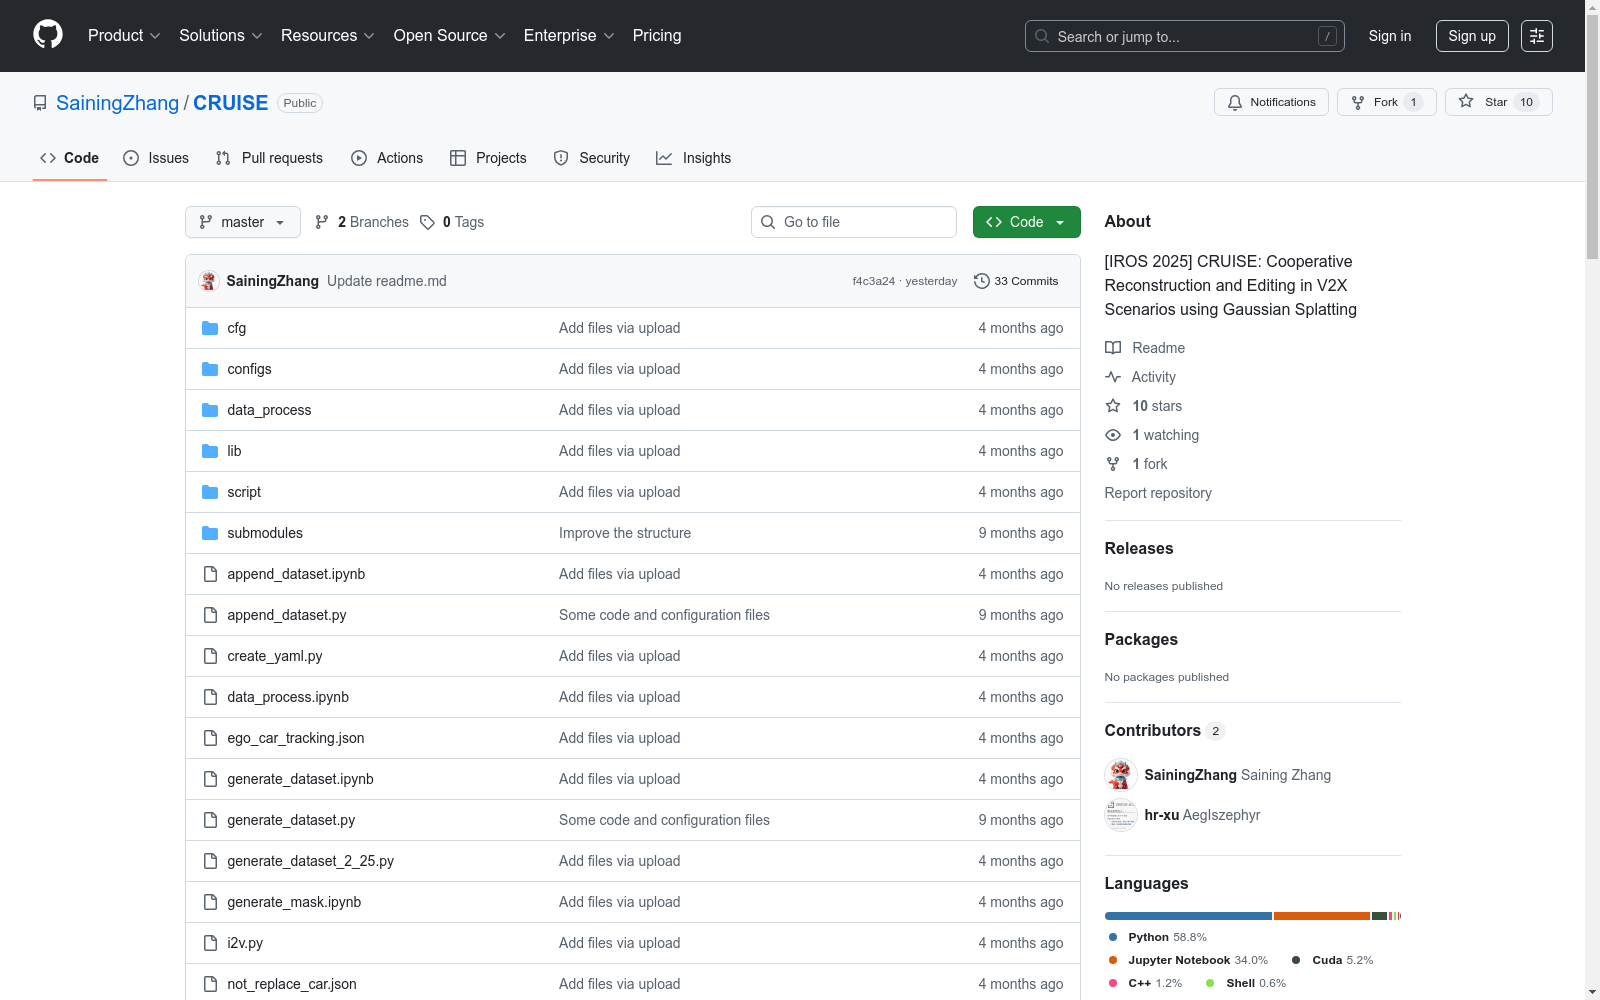Click the eye icon beside 1 watching
This screenshot has height=1000, width=1600.
coord(1113,435)
